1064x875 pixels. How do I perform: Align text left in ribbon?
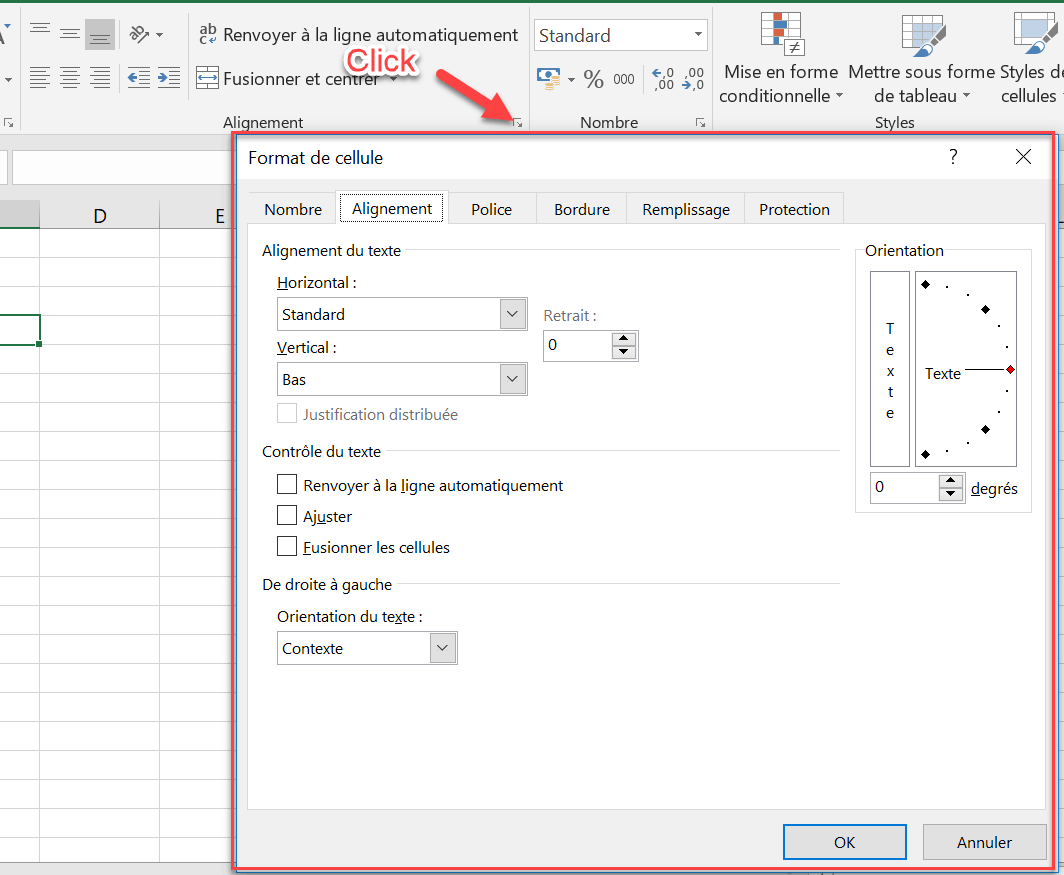[40, 78]
